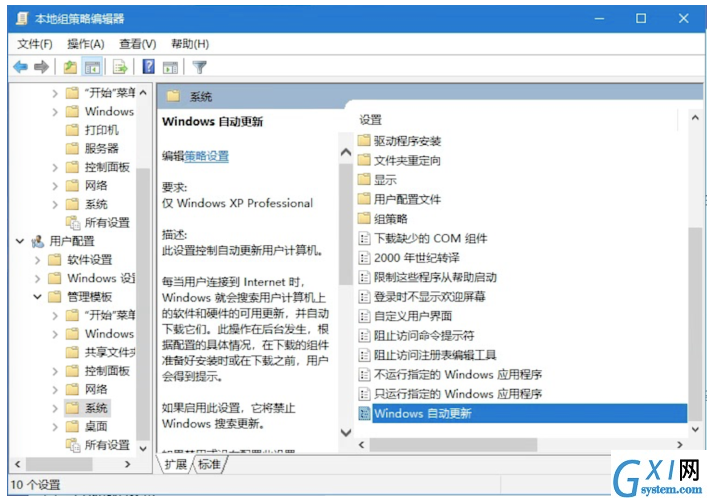Click the Export list toolbar icon

pyautogui.click(x=120, y=67)
